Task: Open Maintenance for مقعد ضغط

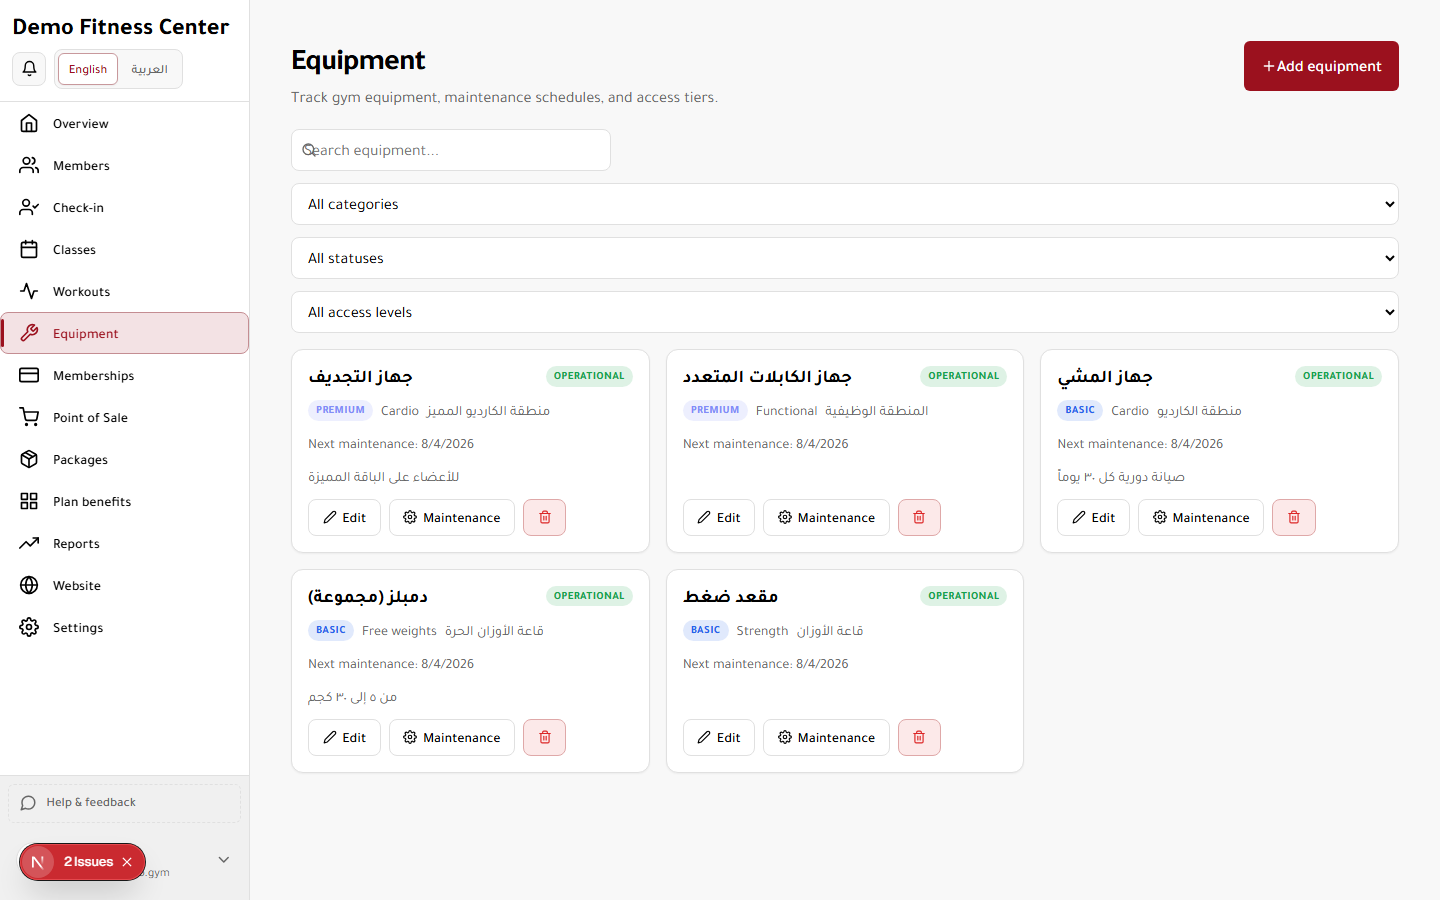Action: (x=826, y=738)
